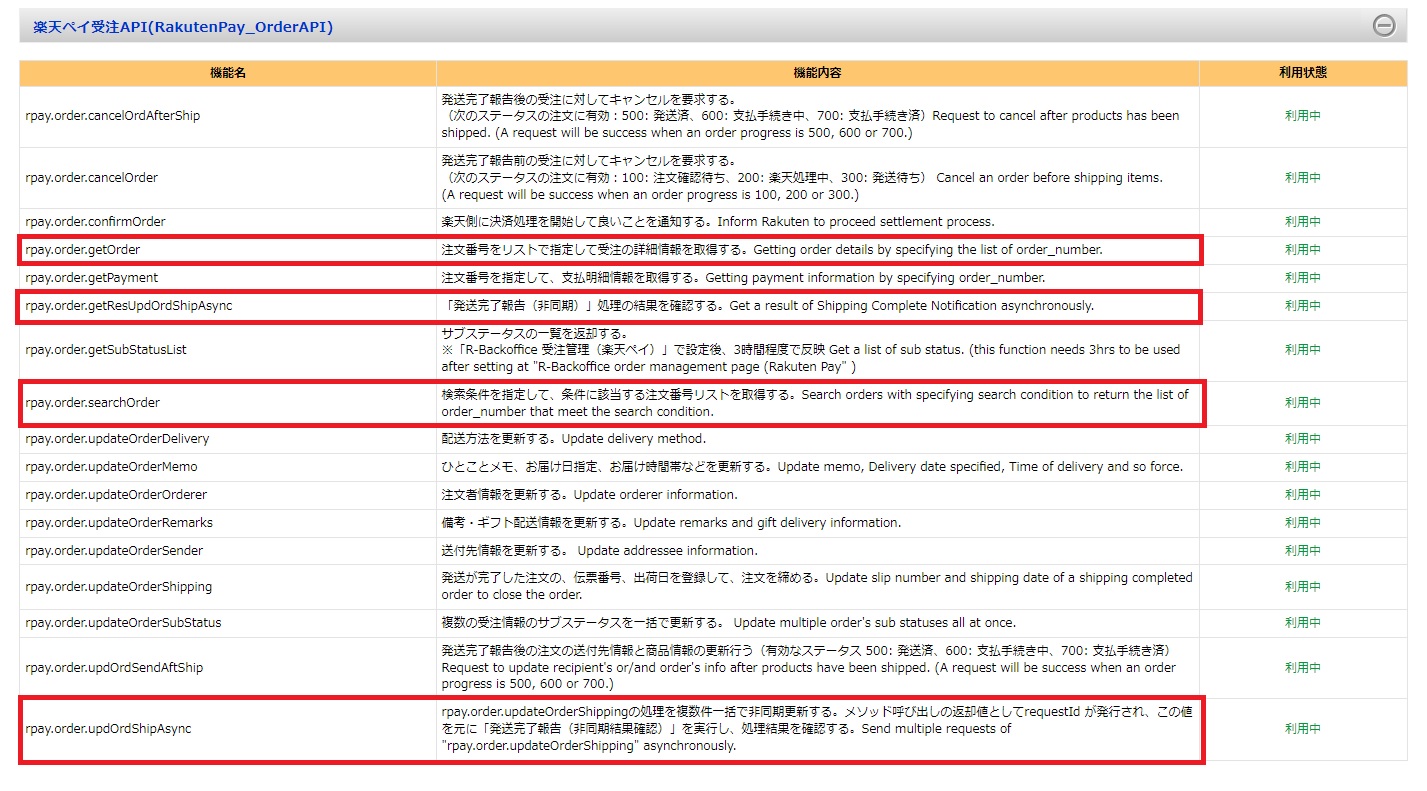Select rpay.order.confirmOrder function name
1427x791 pixels.
click(x=95, y=222)
